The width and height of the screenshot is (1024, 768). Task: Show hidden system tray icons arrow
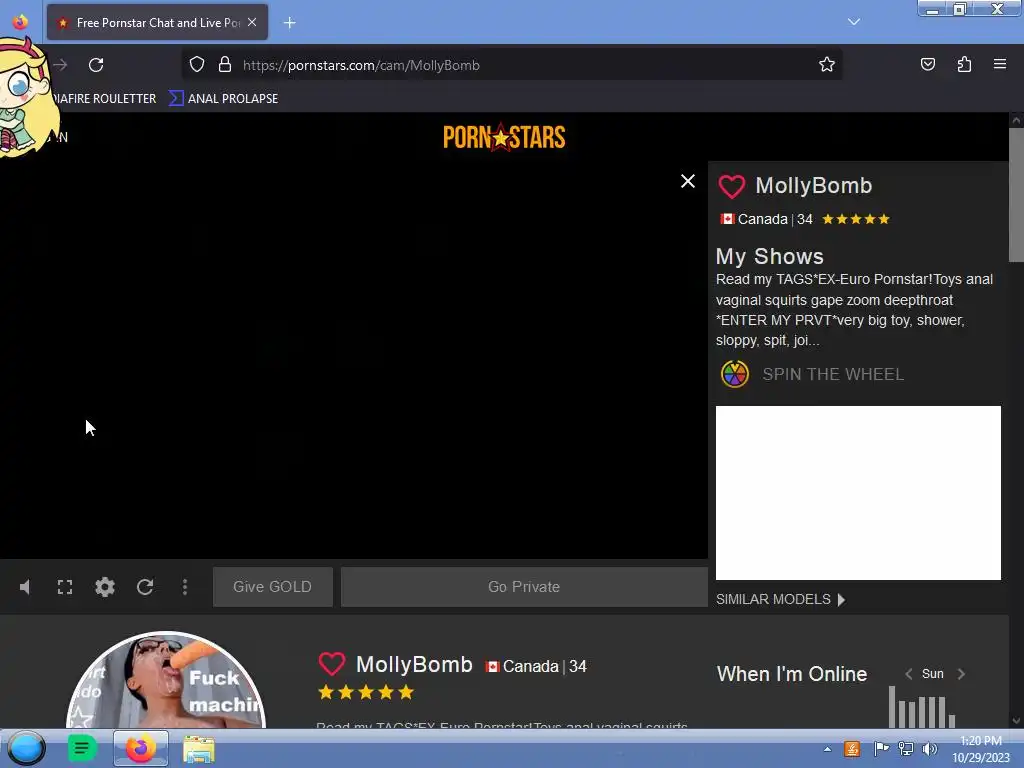coord(827,749)
